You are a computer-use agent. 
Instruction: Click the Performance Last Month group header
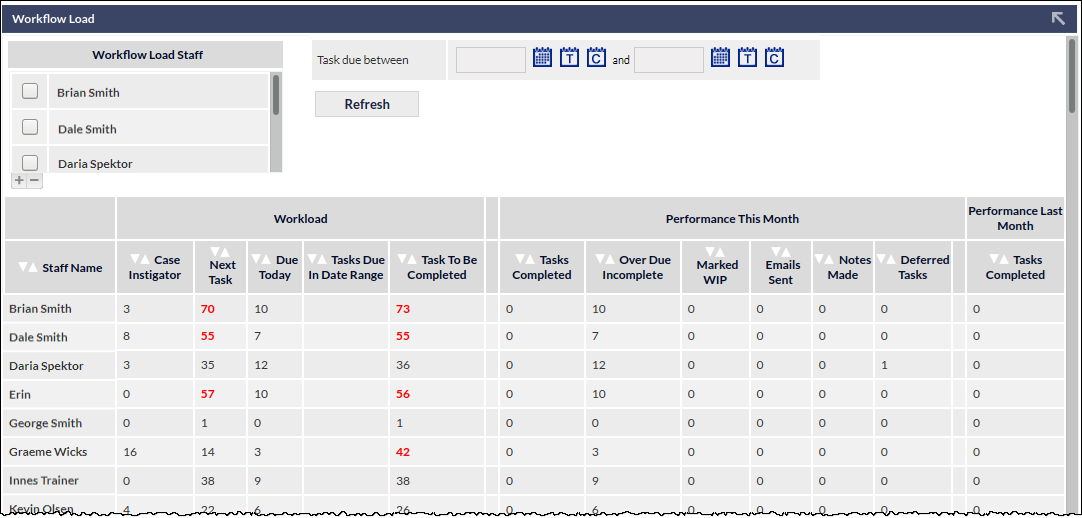click(x=1015, y=218)
